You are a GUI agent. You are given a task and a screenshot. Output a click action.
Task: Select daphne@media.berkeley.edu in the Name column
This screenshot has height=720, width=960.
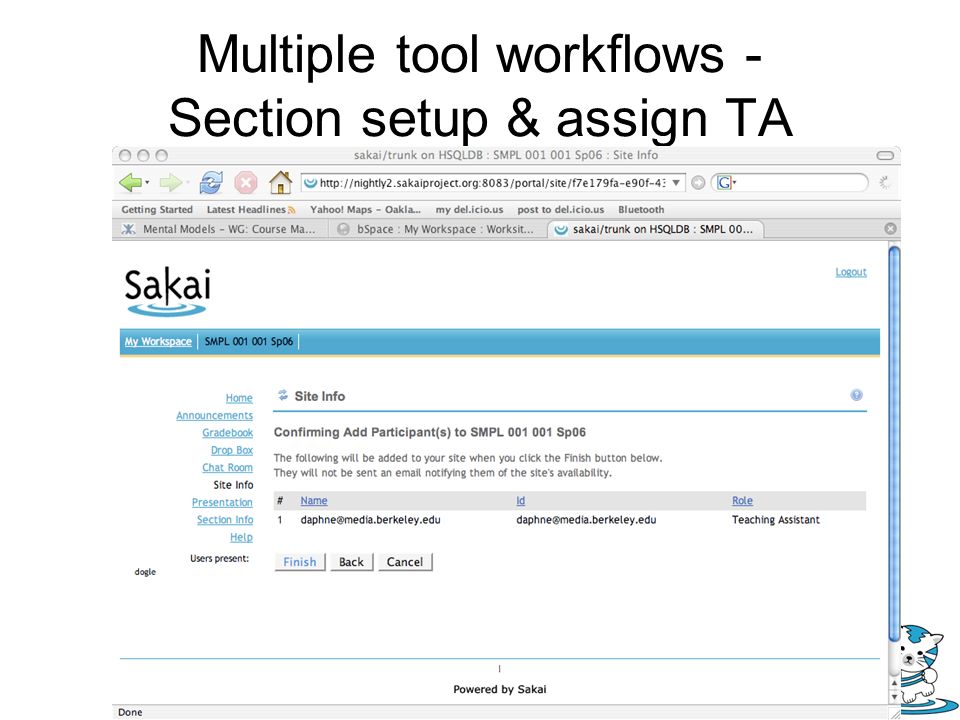click(x=370, y=520)
